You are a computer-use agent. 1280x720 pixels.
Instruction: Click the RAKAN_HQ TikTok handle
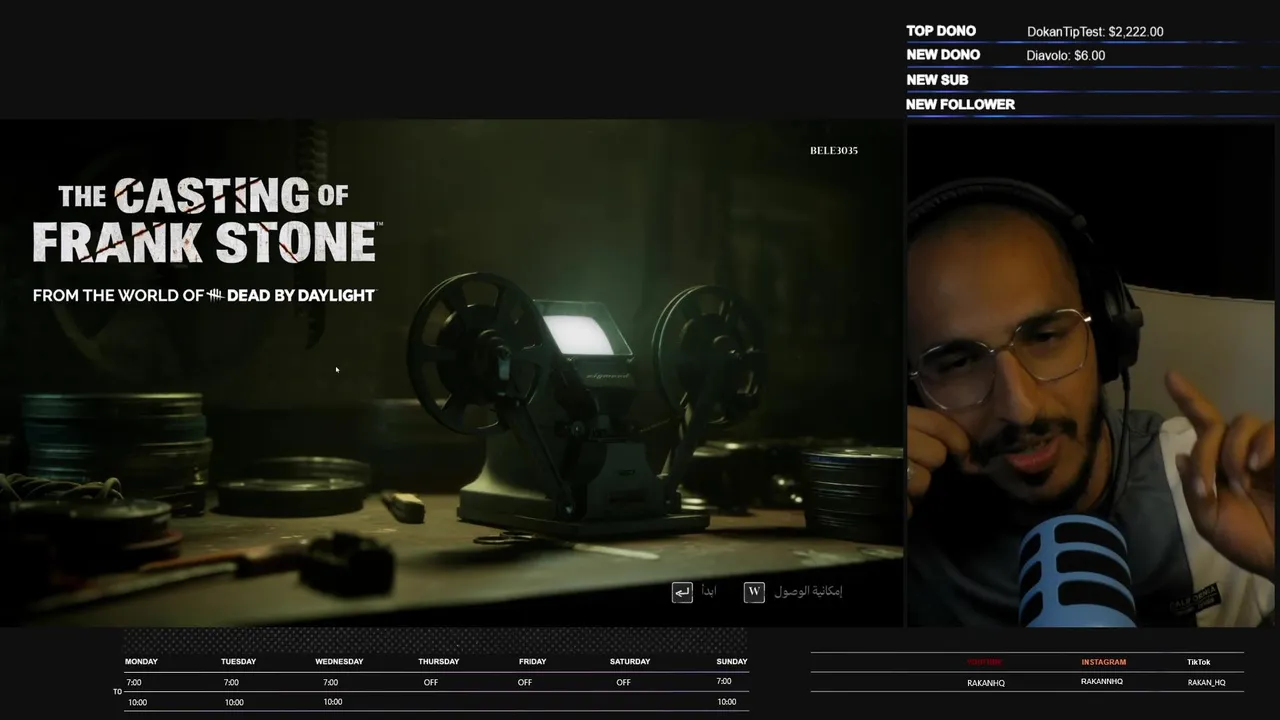point(1206,683)
